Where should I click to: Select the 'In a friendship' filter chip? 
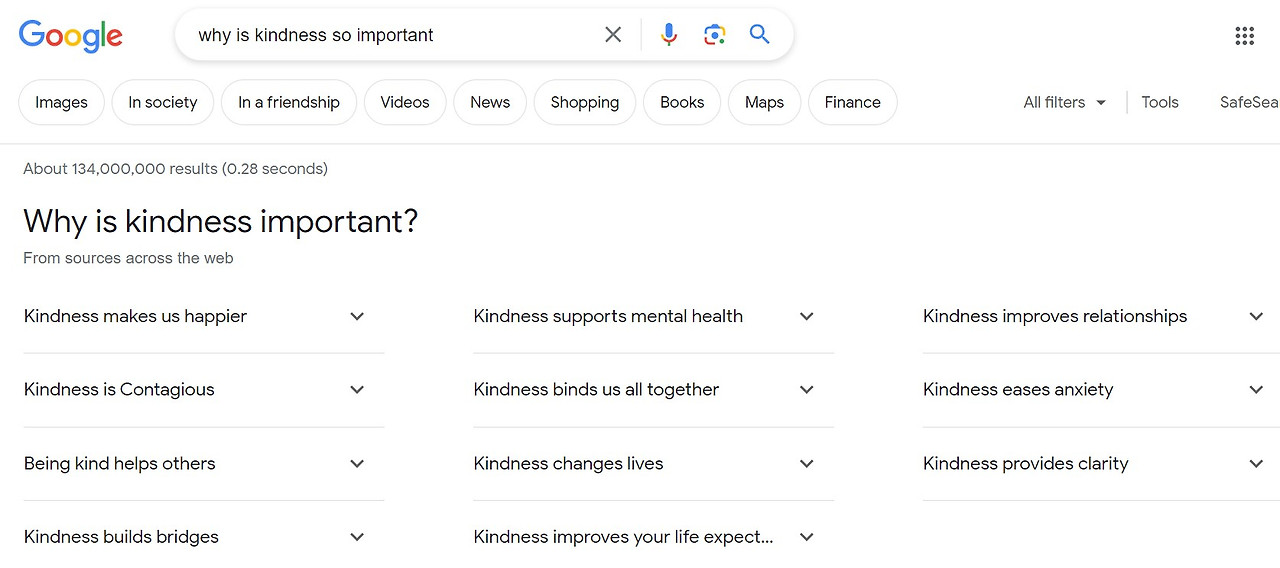pyautogui.click(x=289, y=102)
